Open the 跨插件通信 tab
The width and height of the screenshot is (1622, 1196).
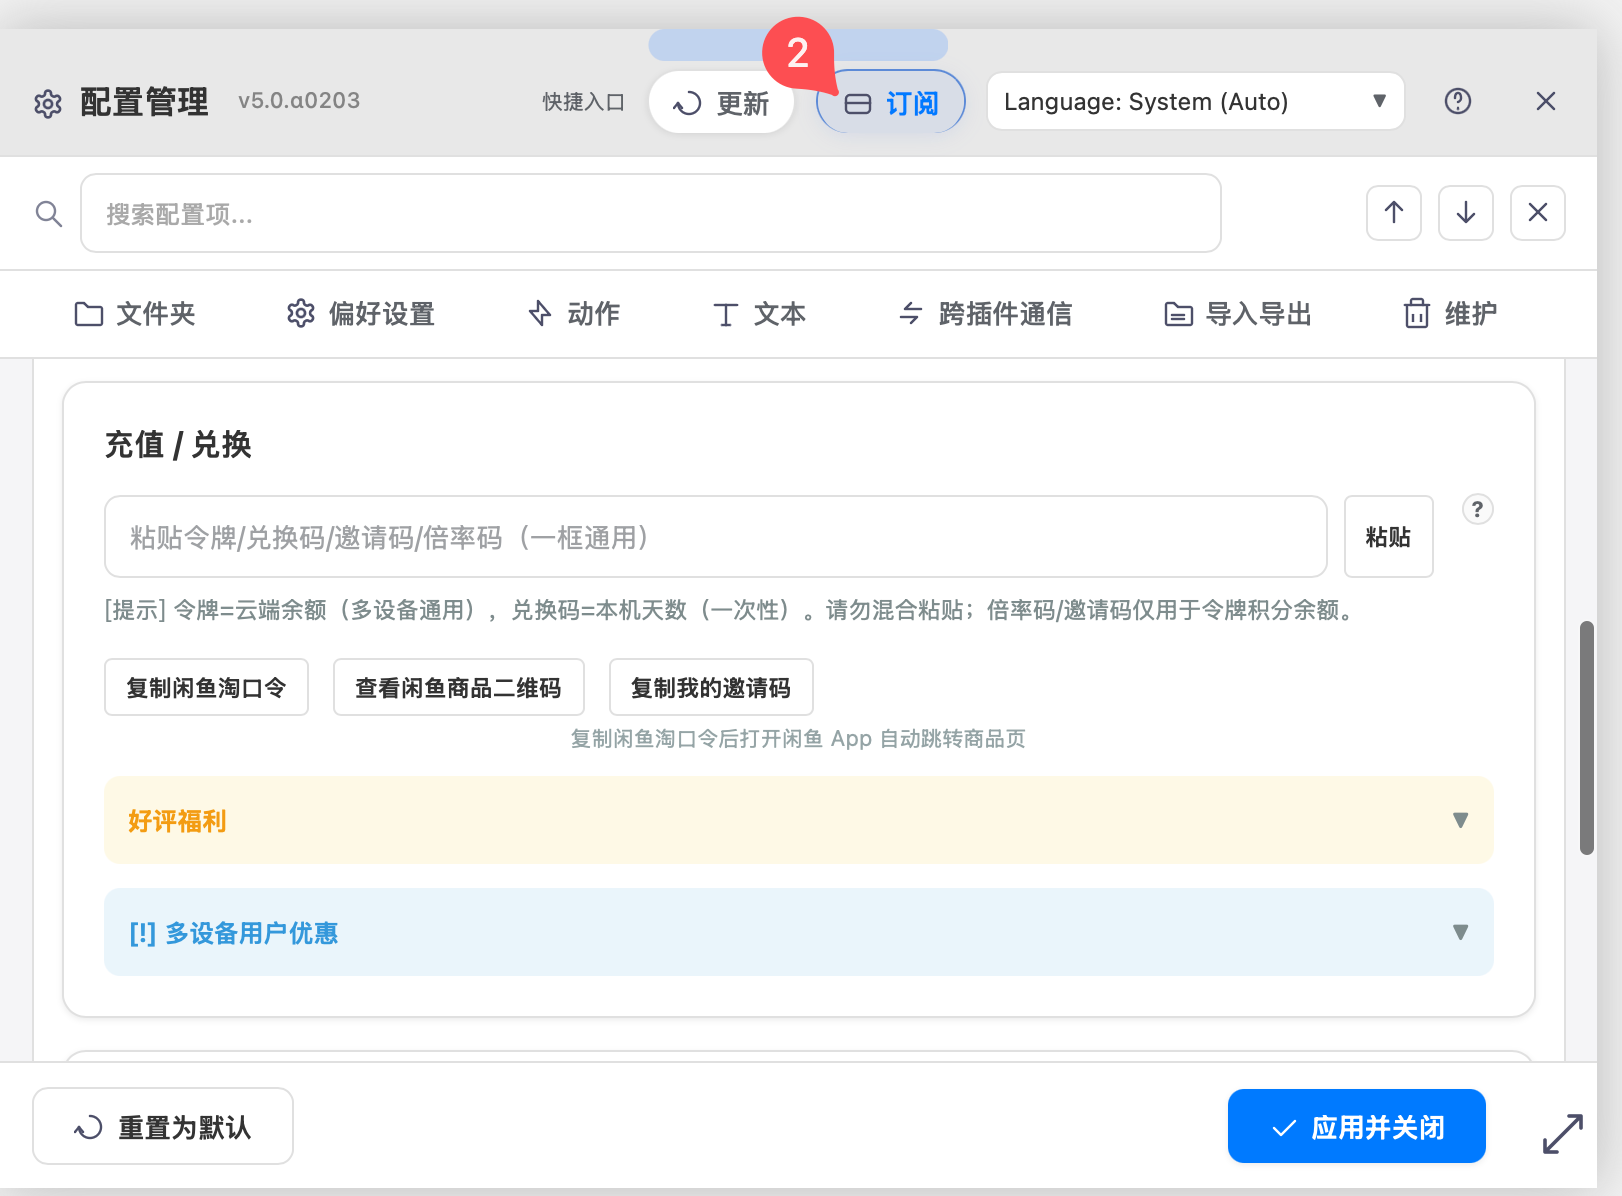(x=985, y=314)
